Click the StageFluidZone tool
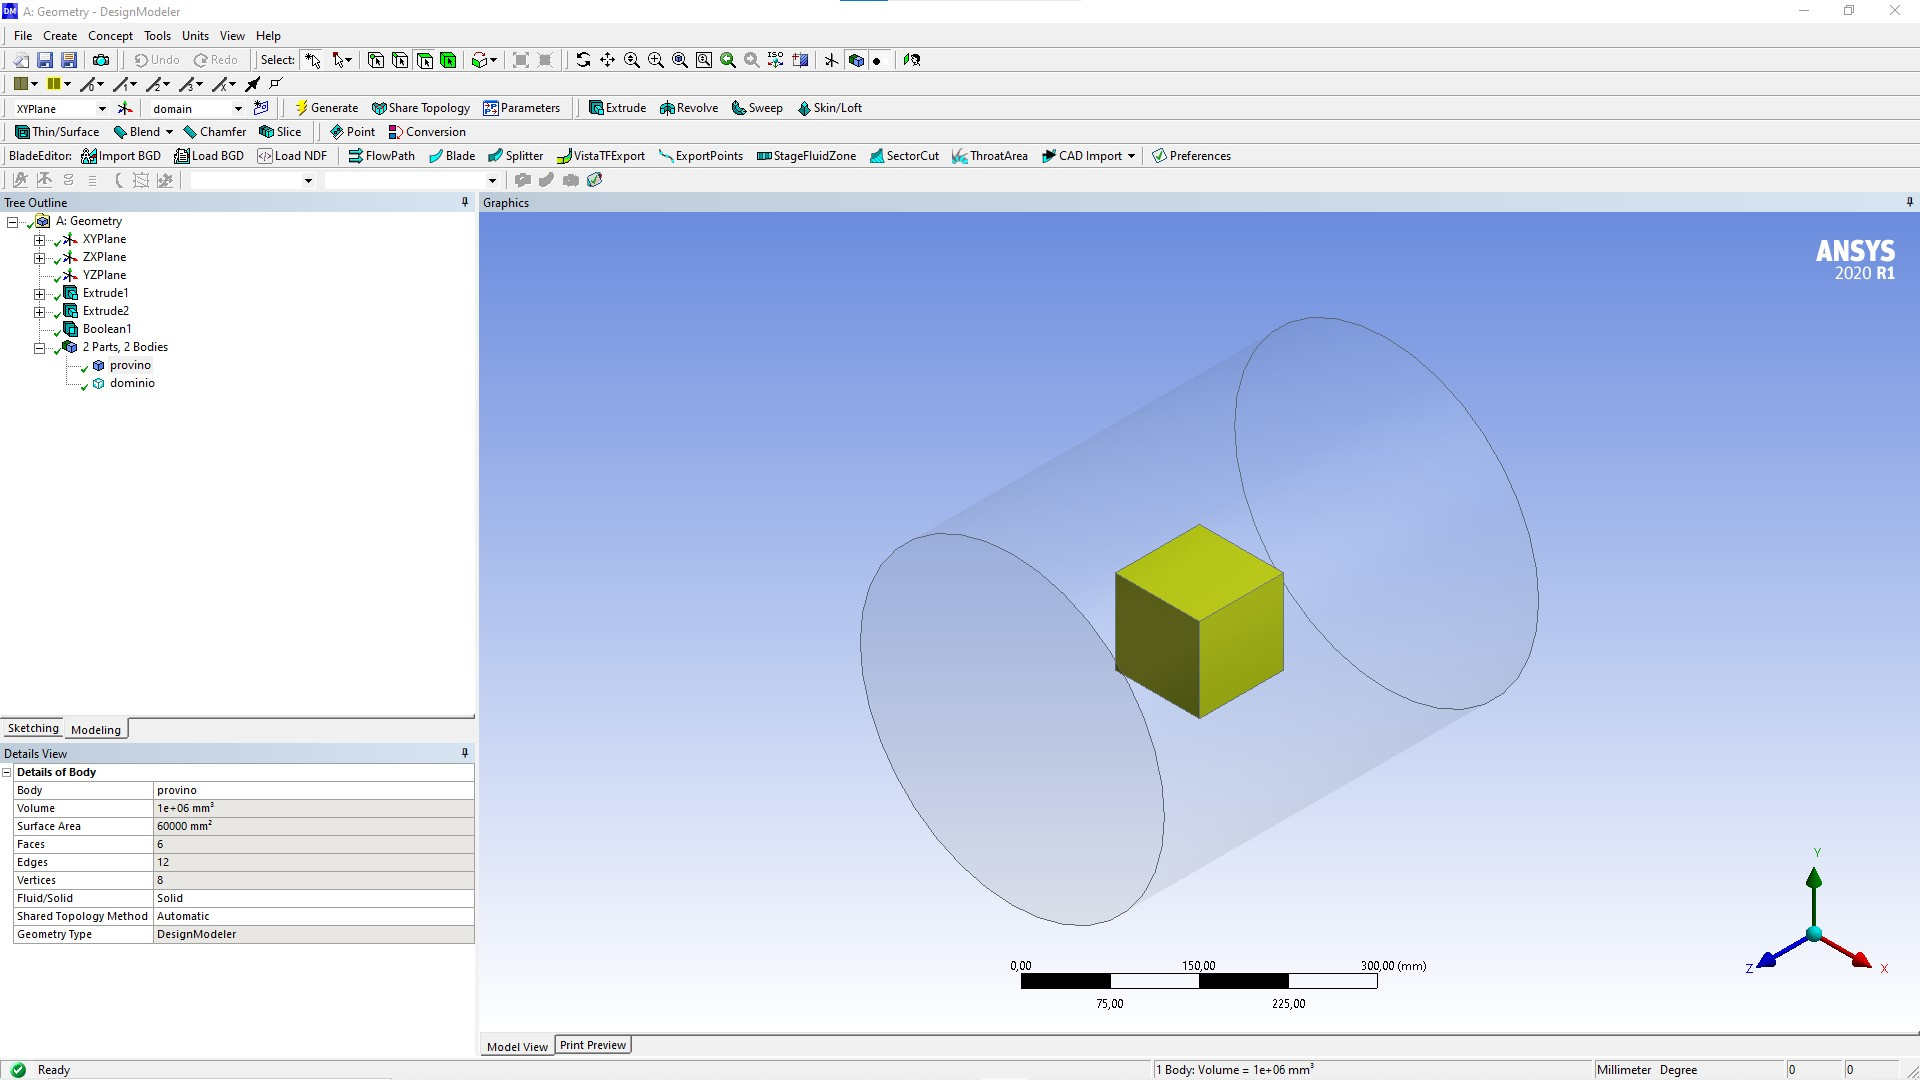Image resolution: width=1920 pixels, height=1080 pixels. tap(806, 156)
